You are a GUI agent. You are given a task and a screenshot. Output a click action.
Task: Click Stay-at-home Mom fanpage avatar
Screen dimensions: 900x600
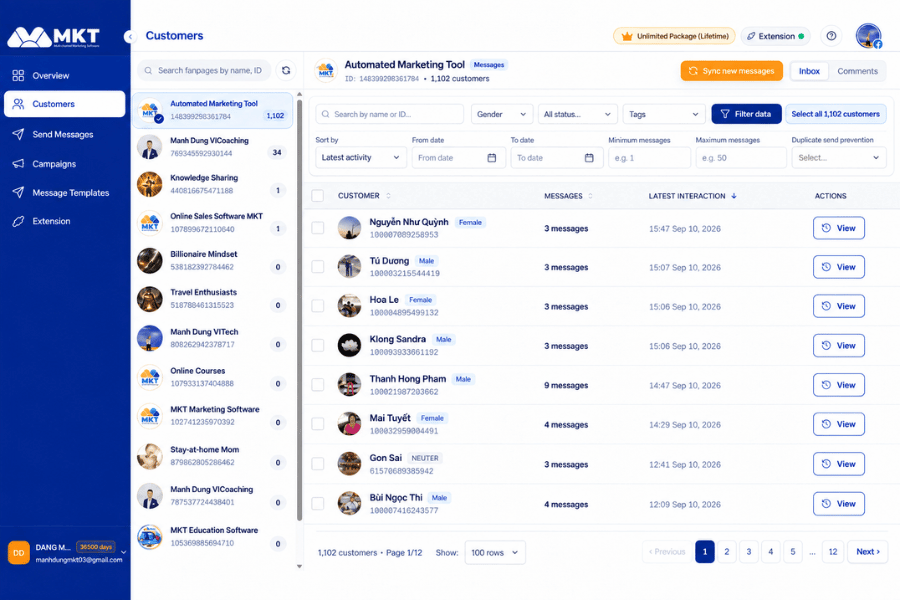(x=150, y=456)
